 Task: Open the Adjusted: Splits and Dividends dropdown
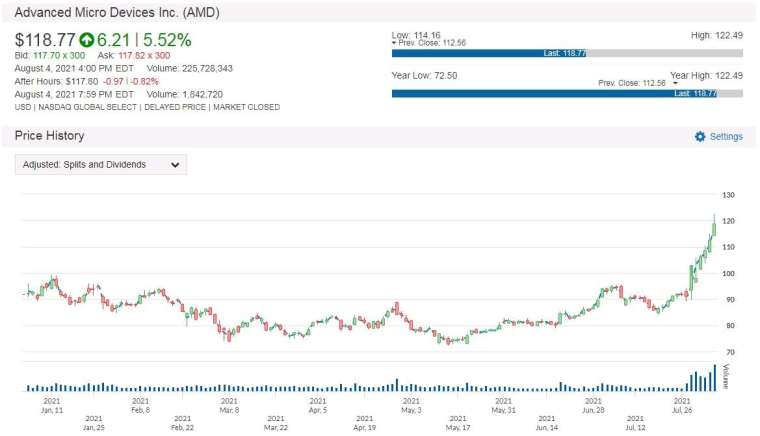click(101, 165)
